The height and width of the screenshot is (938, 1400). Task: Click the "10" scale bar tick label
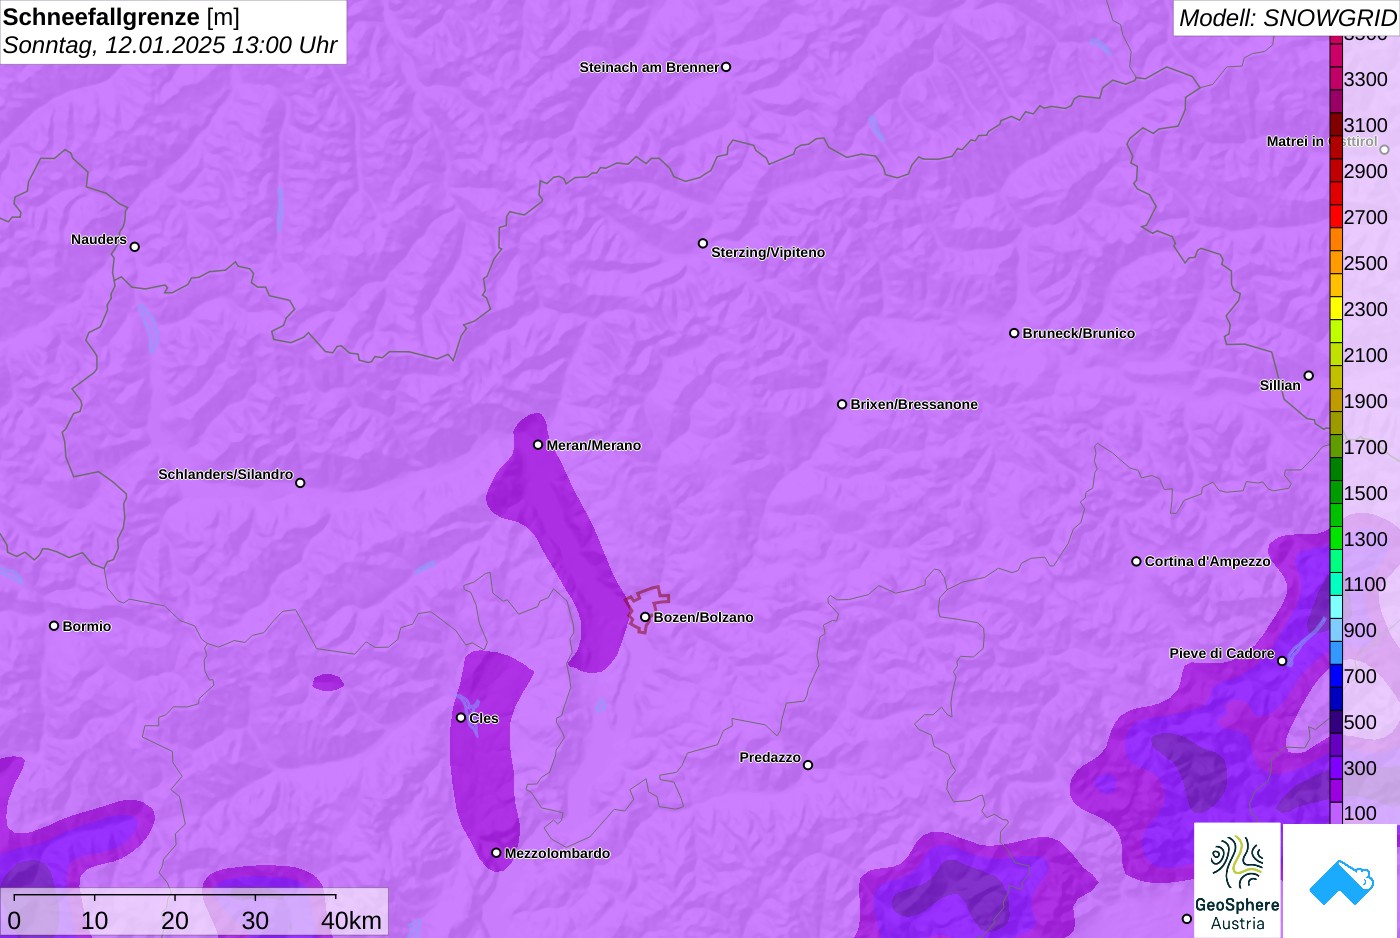click(95, 920)
